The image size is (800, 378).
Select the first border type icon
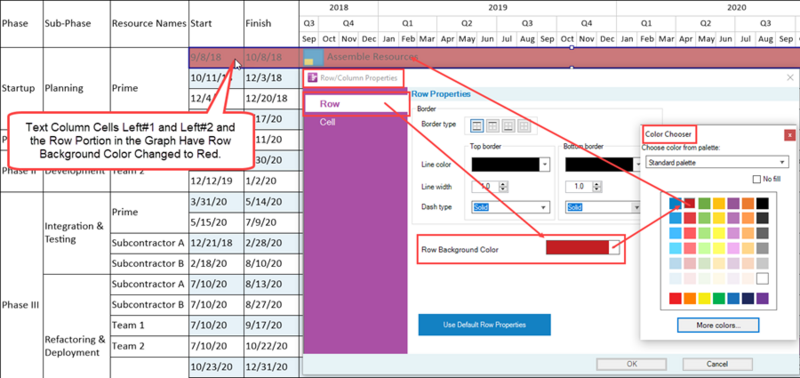coord(477,125)
